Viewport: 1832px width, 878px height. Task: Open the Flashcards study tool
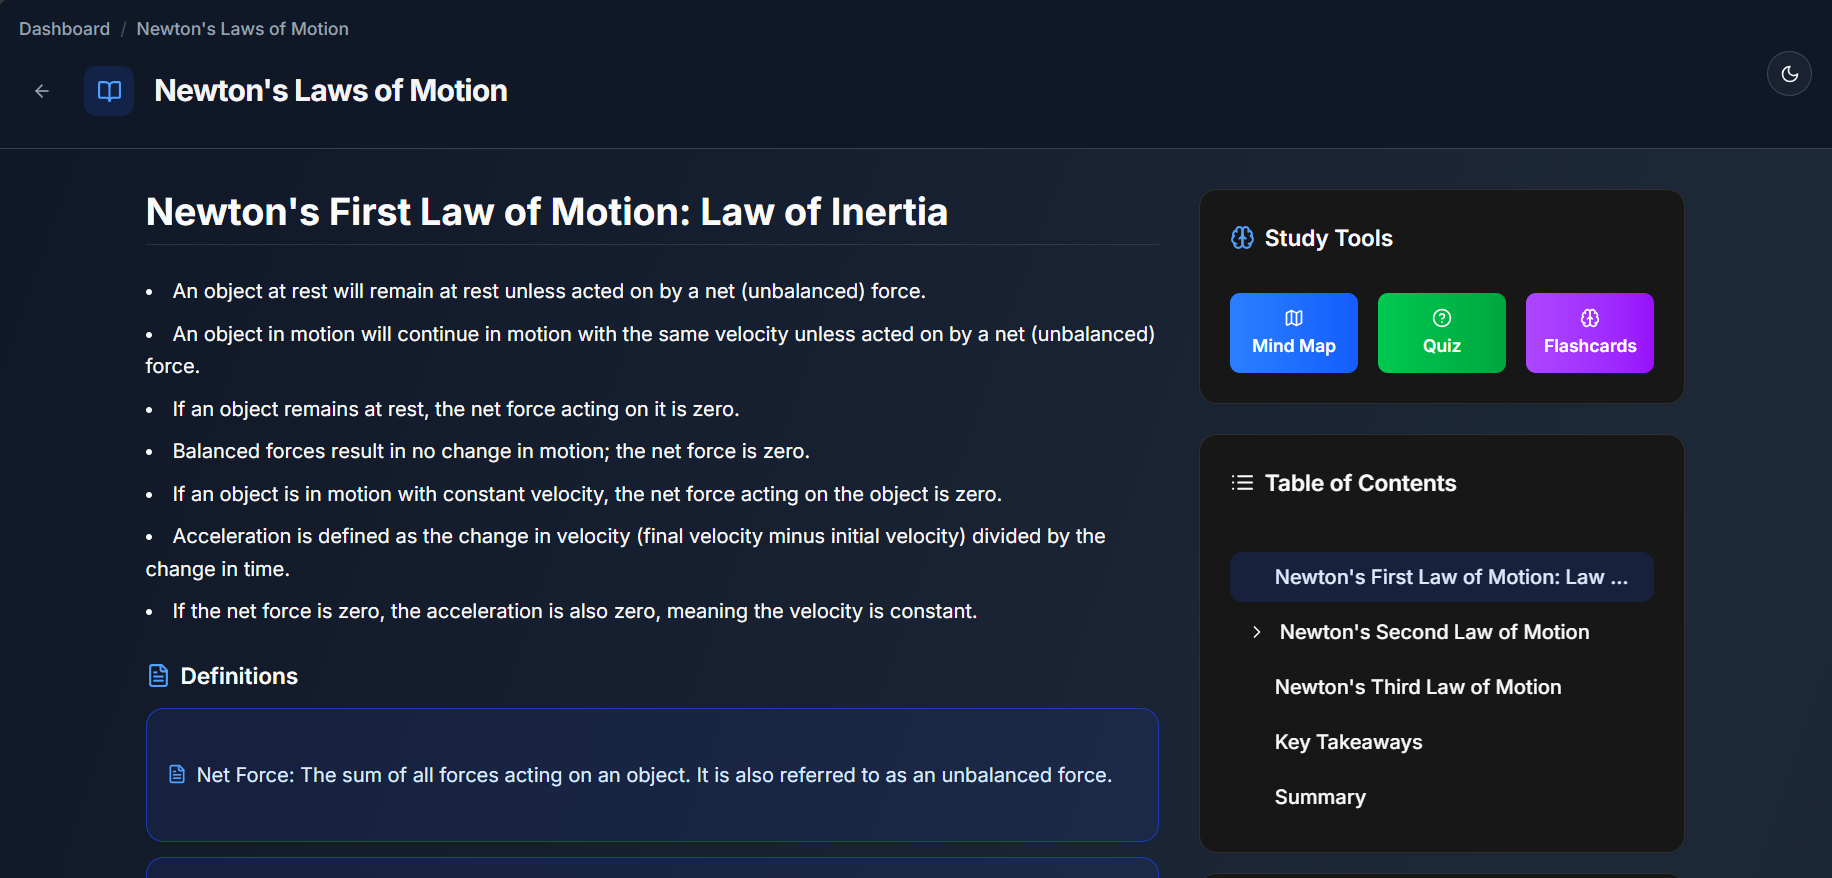(1589, 333)
